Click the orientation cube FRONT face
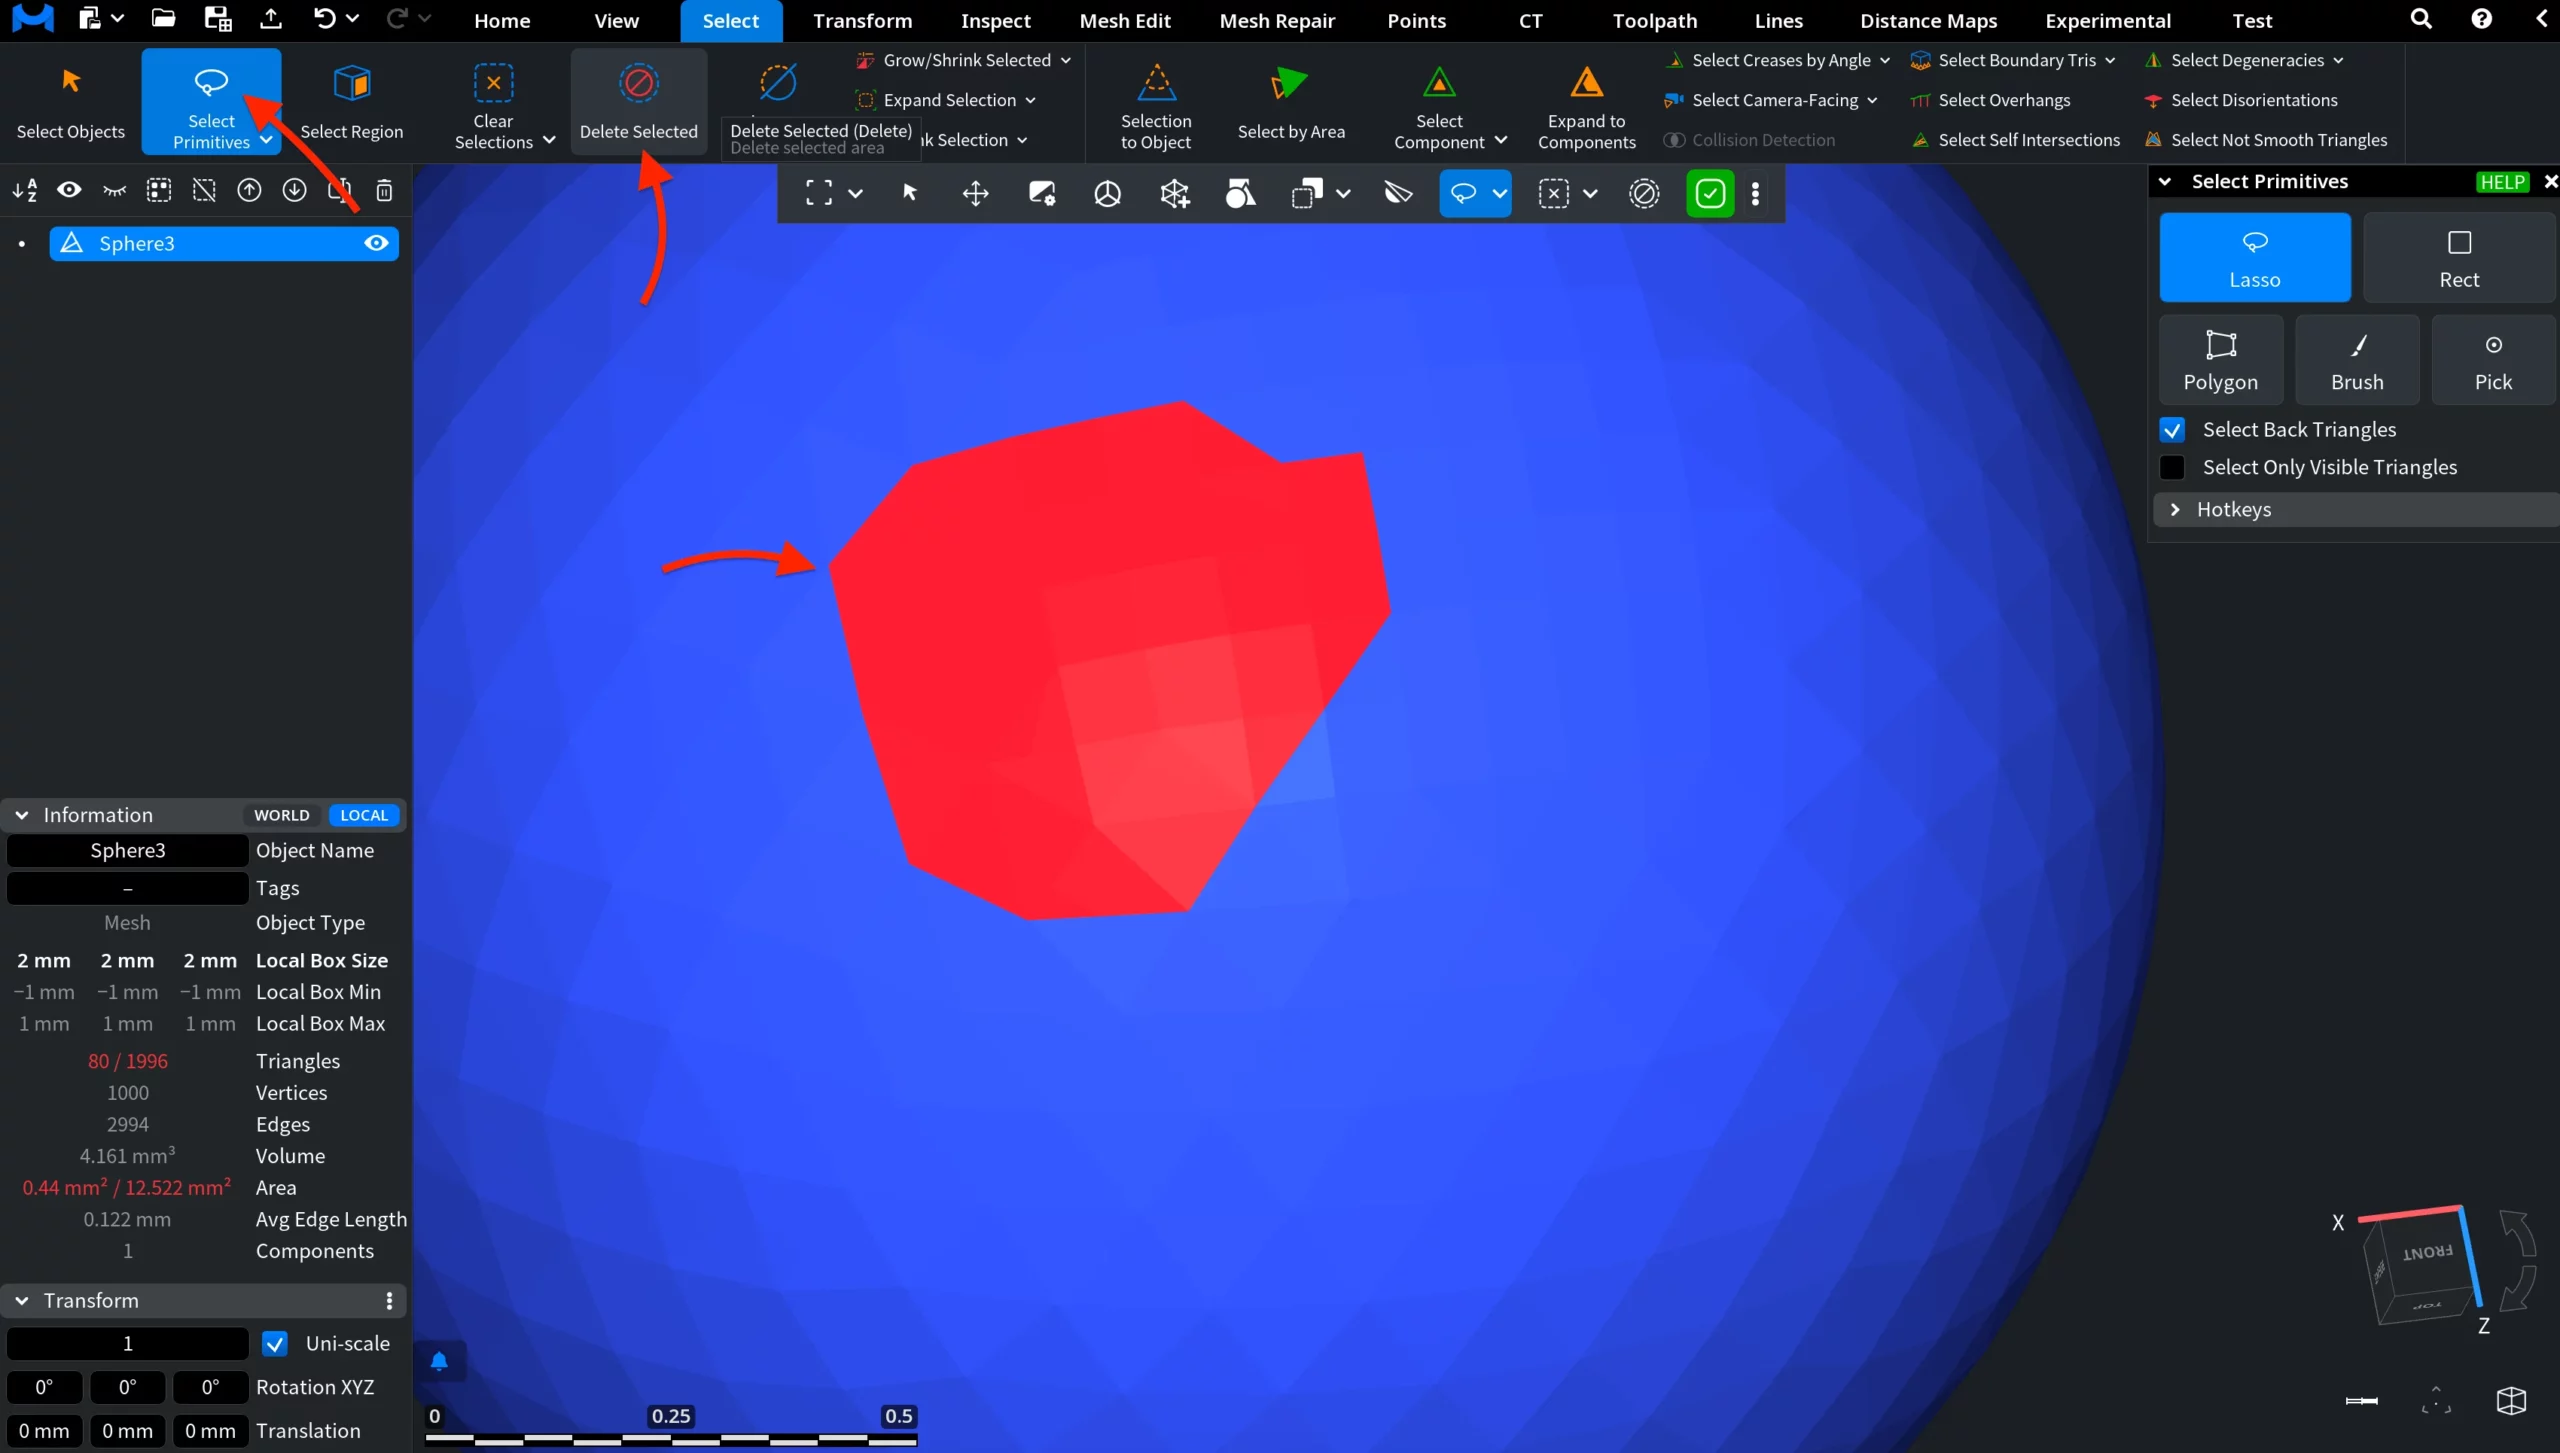Screen dimensions: 2560x1453 [2427, 1252]
